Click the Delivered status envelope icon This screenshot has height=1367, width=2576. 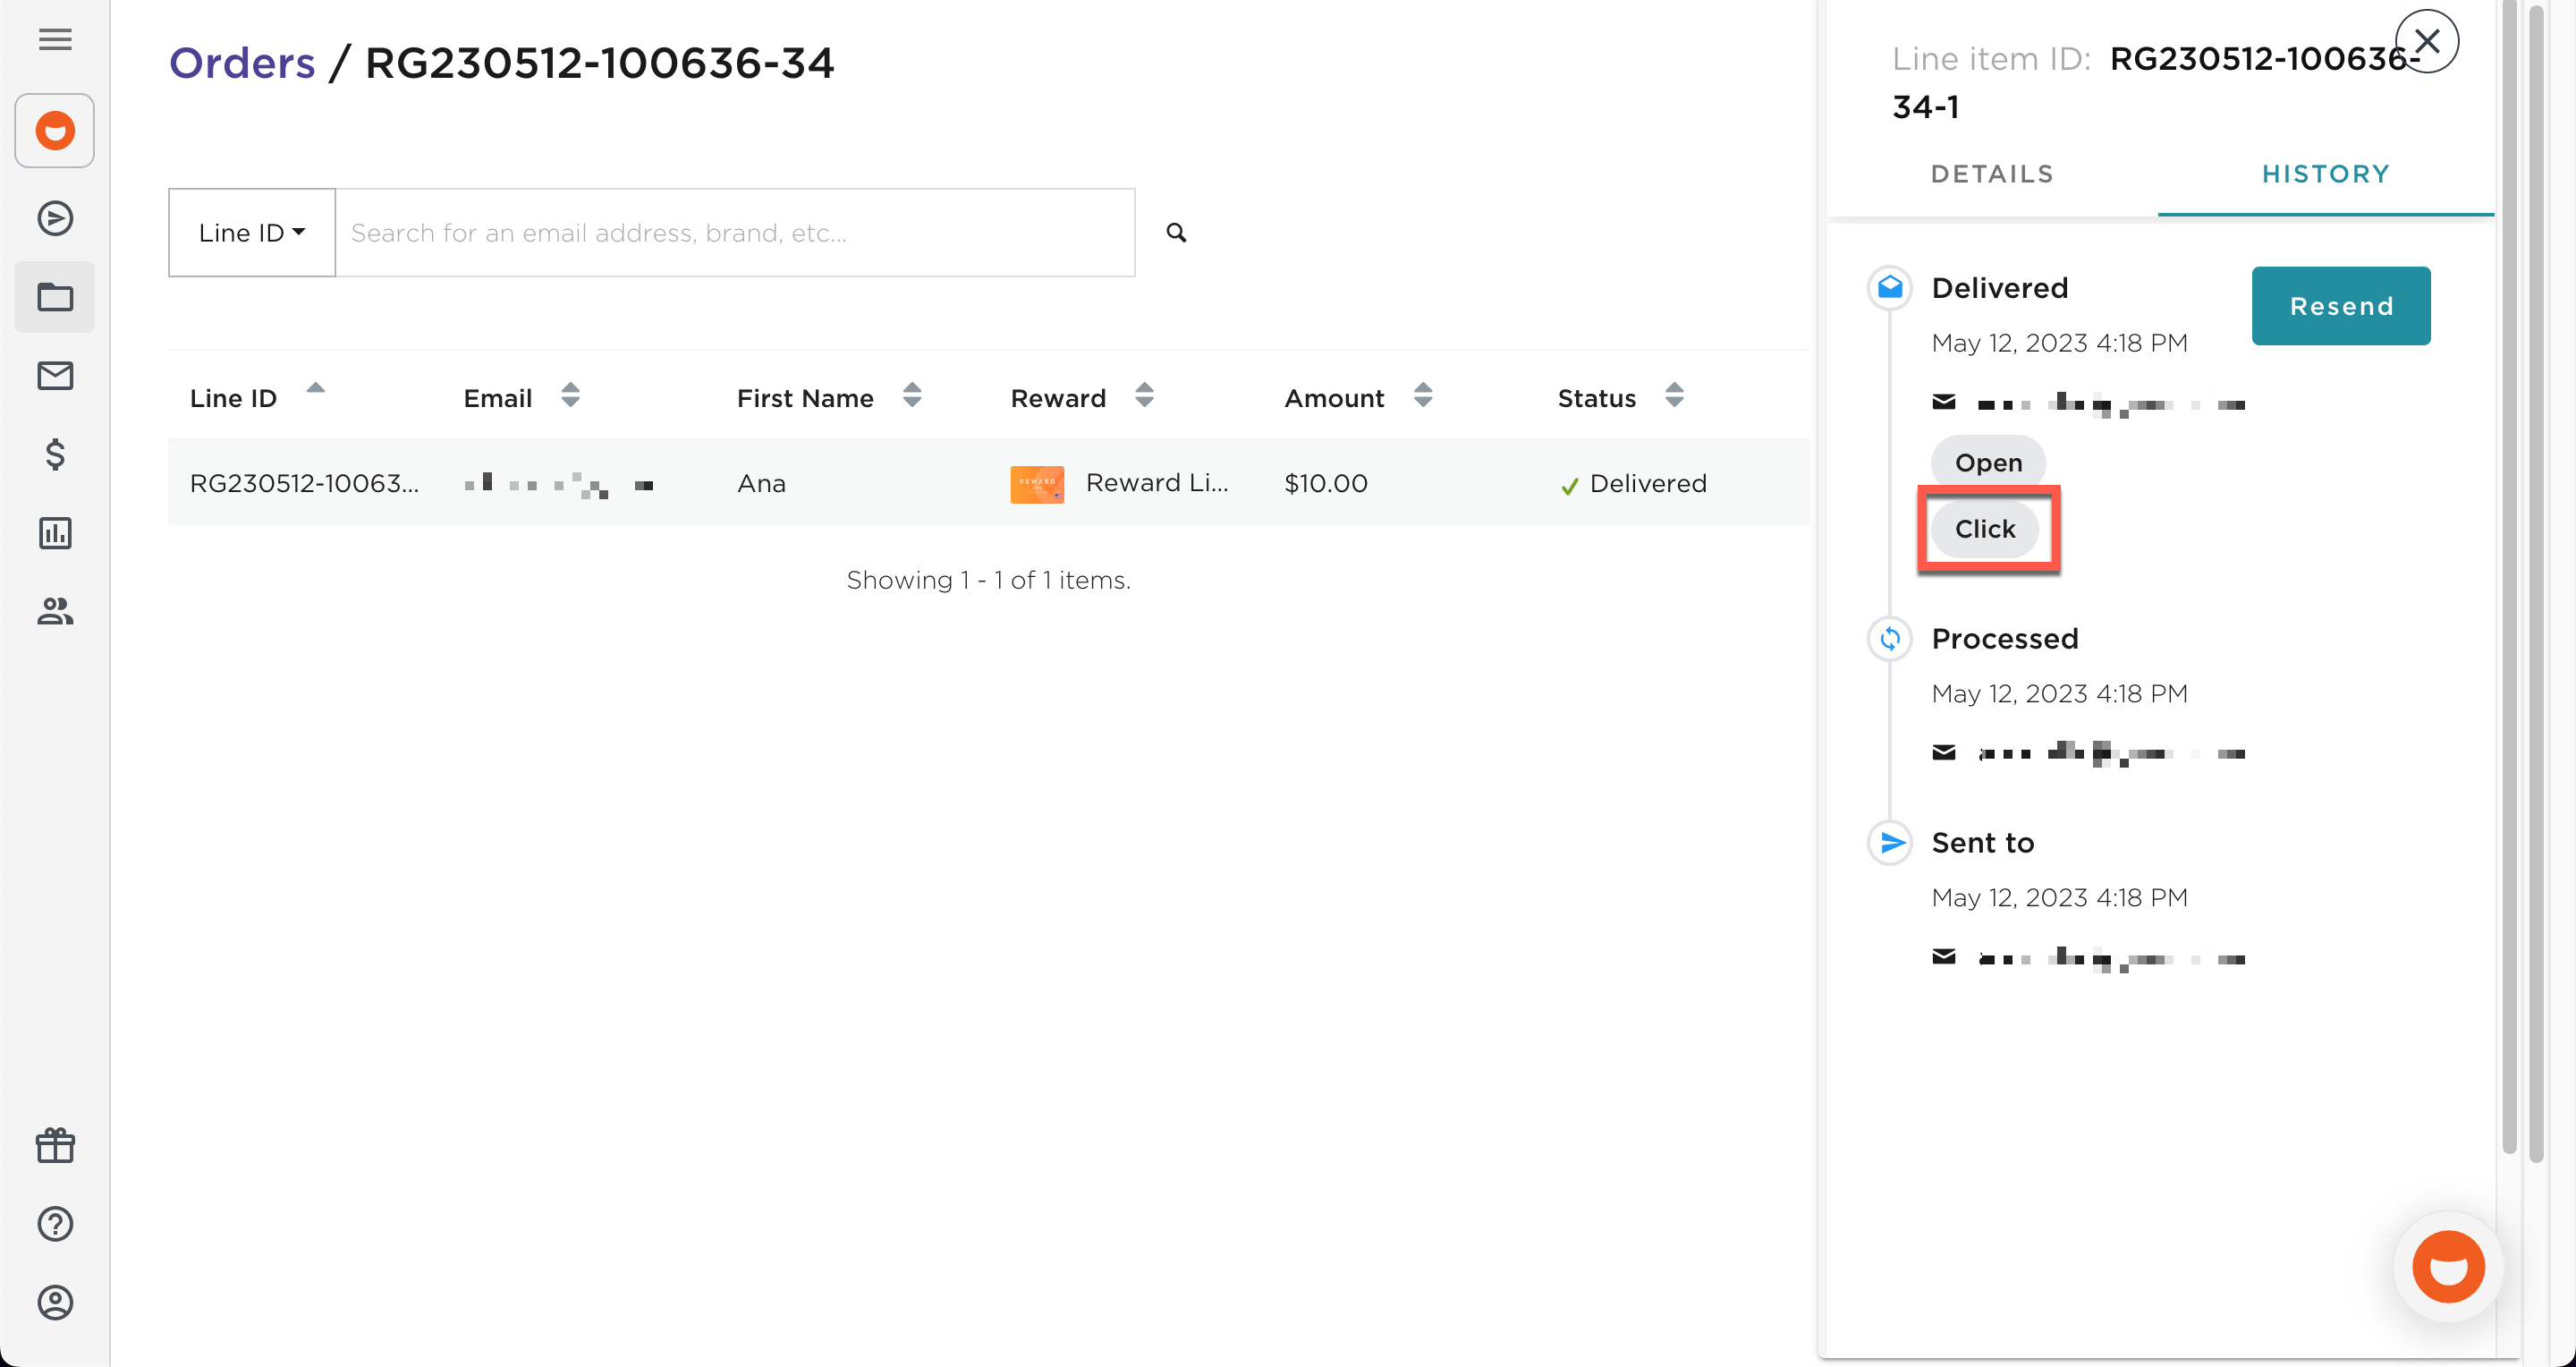pyautogui.click(x=1891, y=286)
